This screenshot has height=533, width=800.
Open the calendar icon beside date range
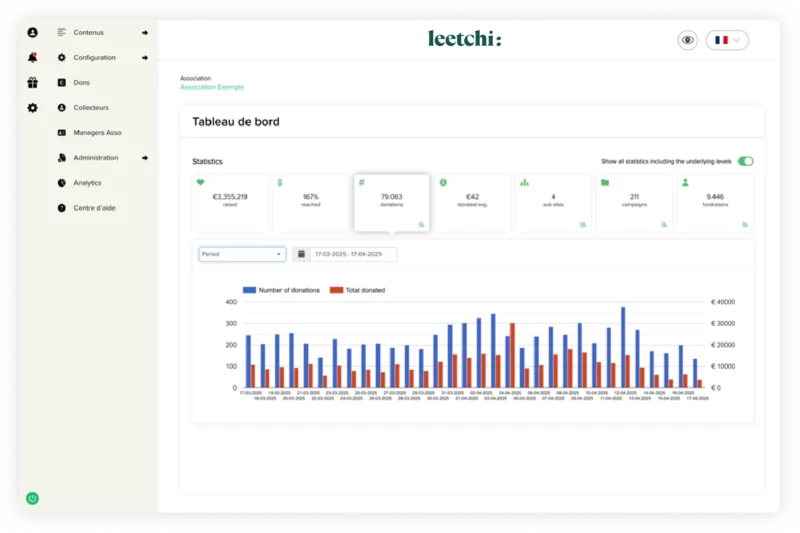[x=302, y=253]
